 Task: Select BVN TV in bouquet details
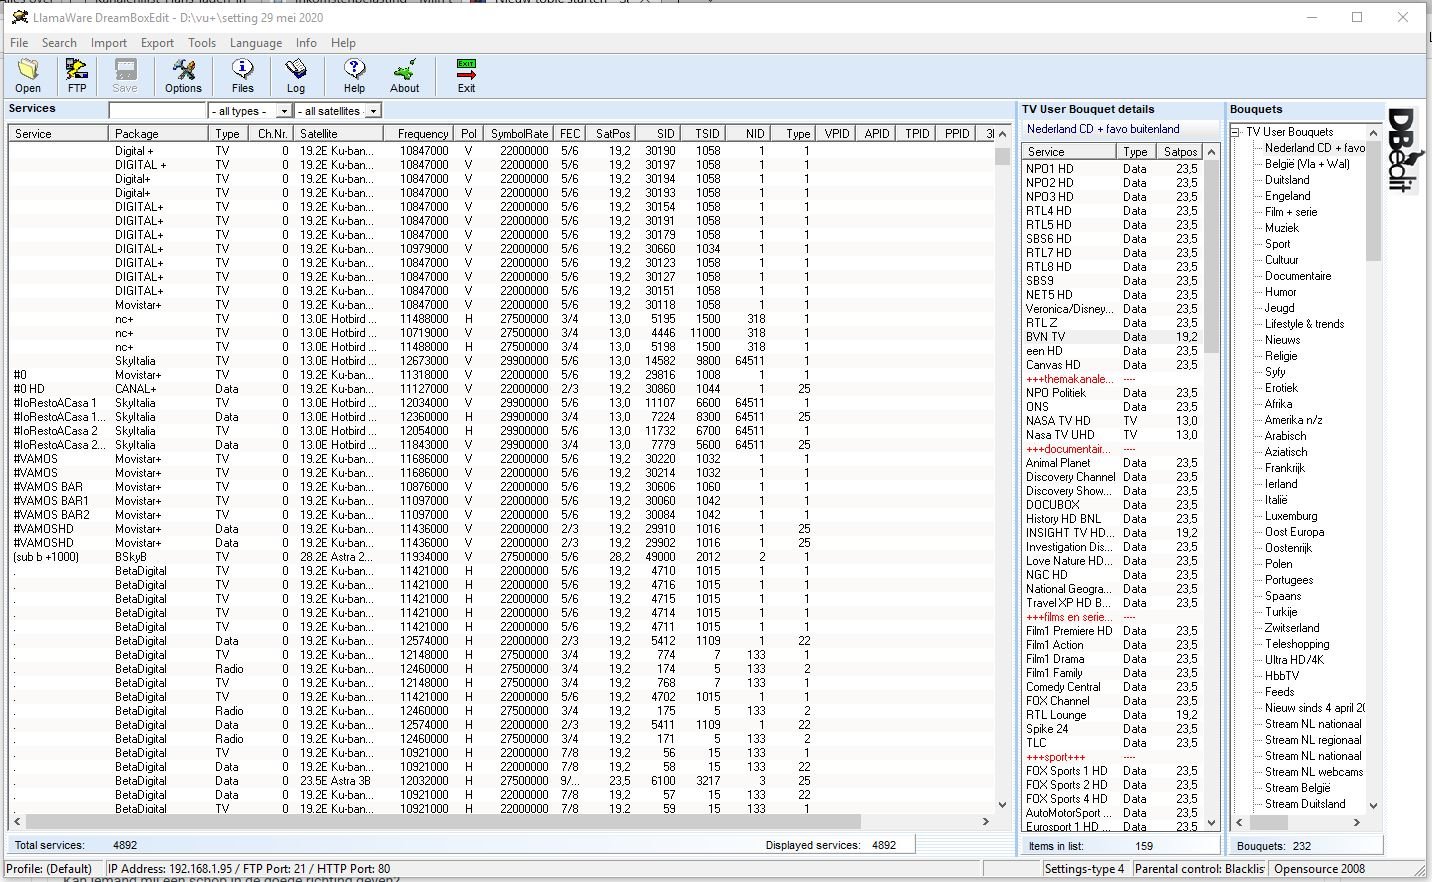tap(1112, 337)
